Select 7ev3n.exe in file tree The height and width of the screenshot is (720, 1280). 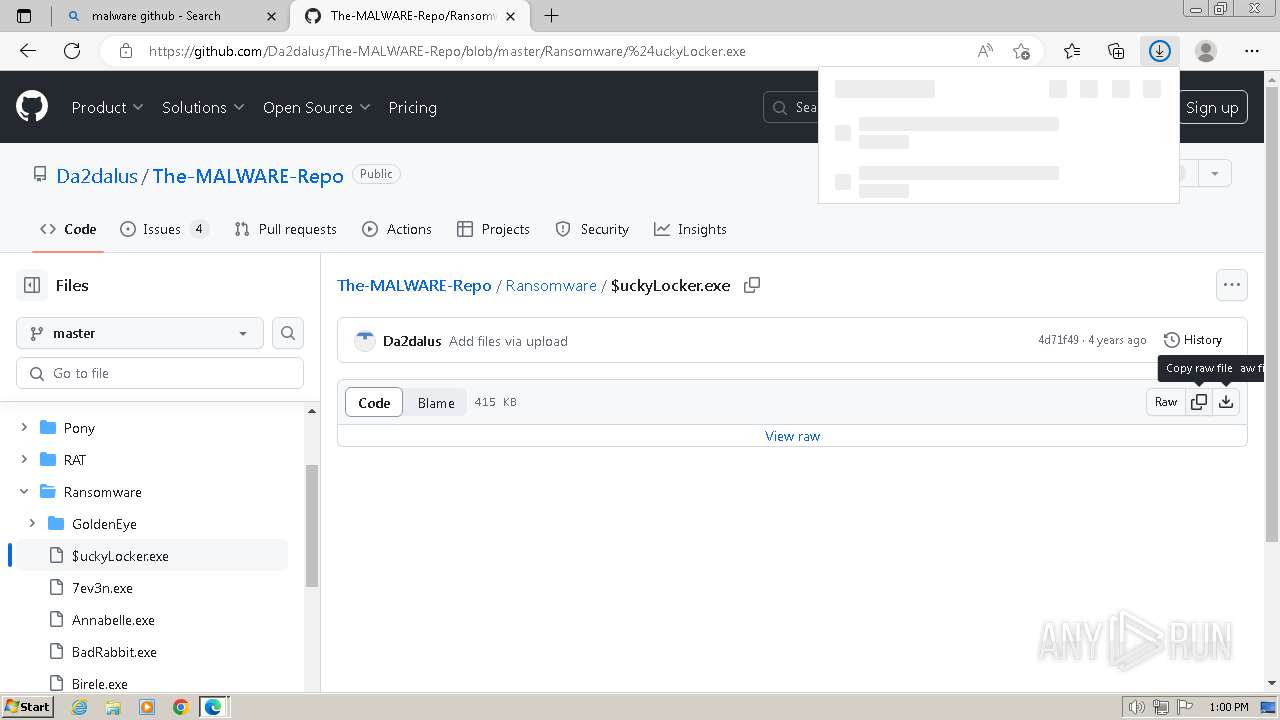tap(102, 588)
